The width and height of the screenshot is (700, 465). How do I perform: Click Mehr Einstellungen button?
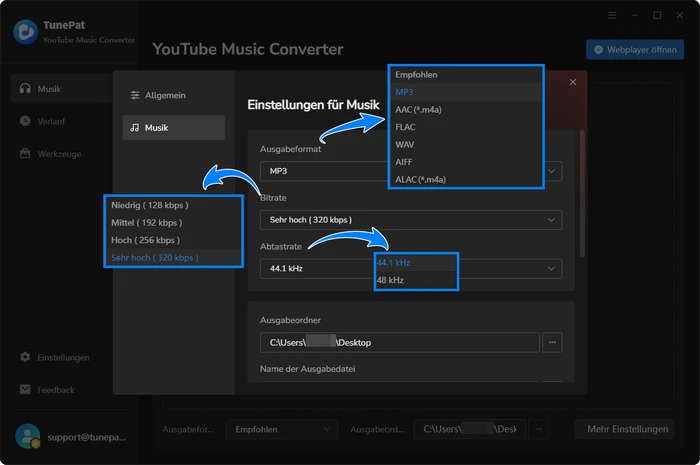pos(624,429)
